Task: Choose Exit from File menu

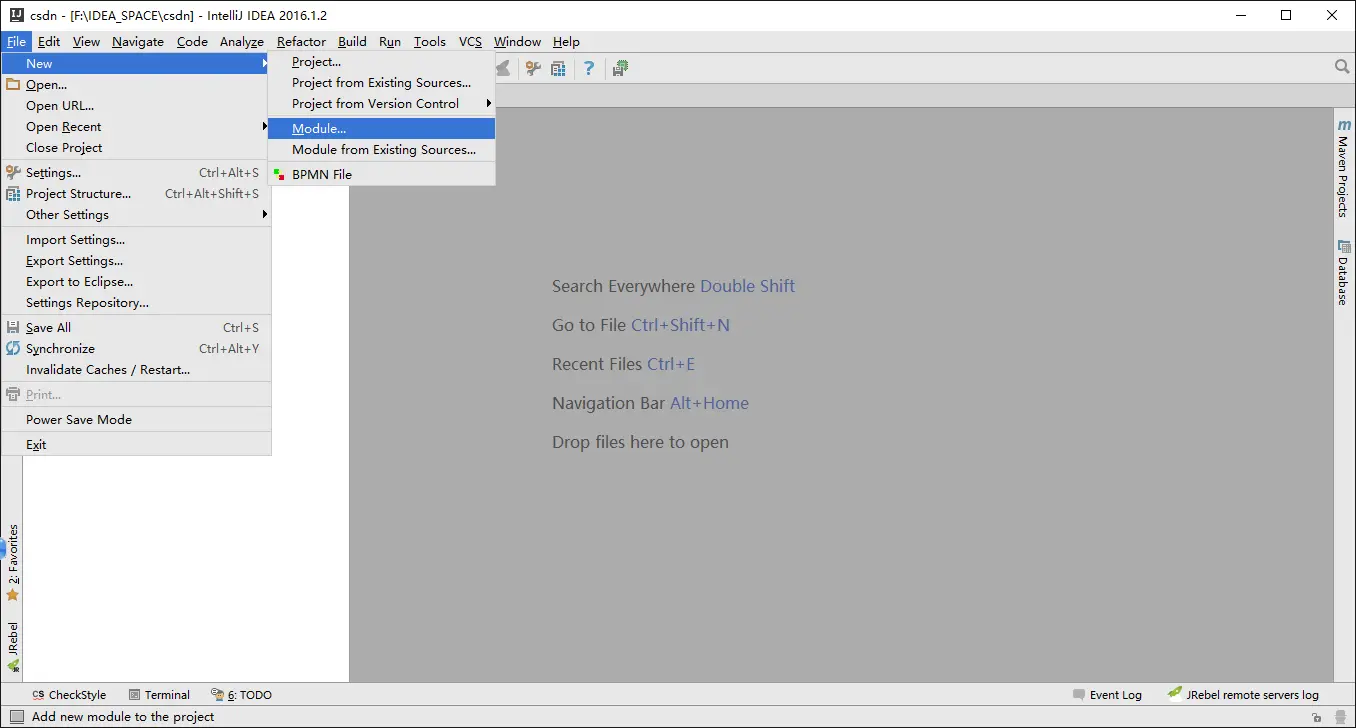Action: pyautogui.click(x=136, y=445)
